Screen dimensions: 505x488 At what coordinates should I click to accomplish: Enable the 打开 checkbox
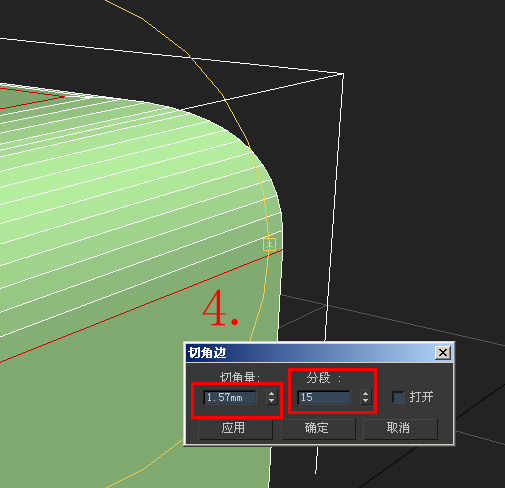[x=398, y=397]
